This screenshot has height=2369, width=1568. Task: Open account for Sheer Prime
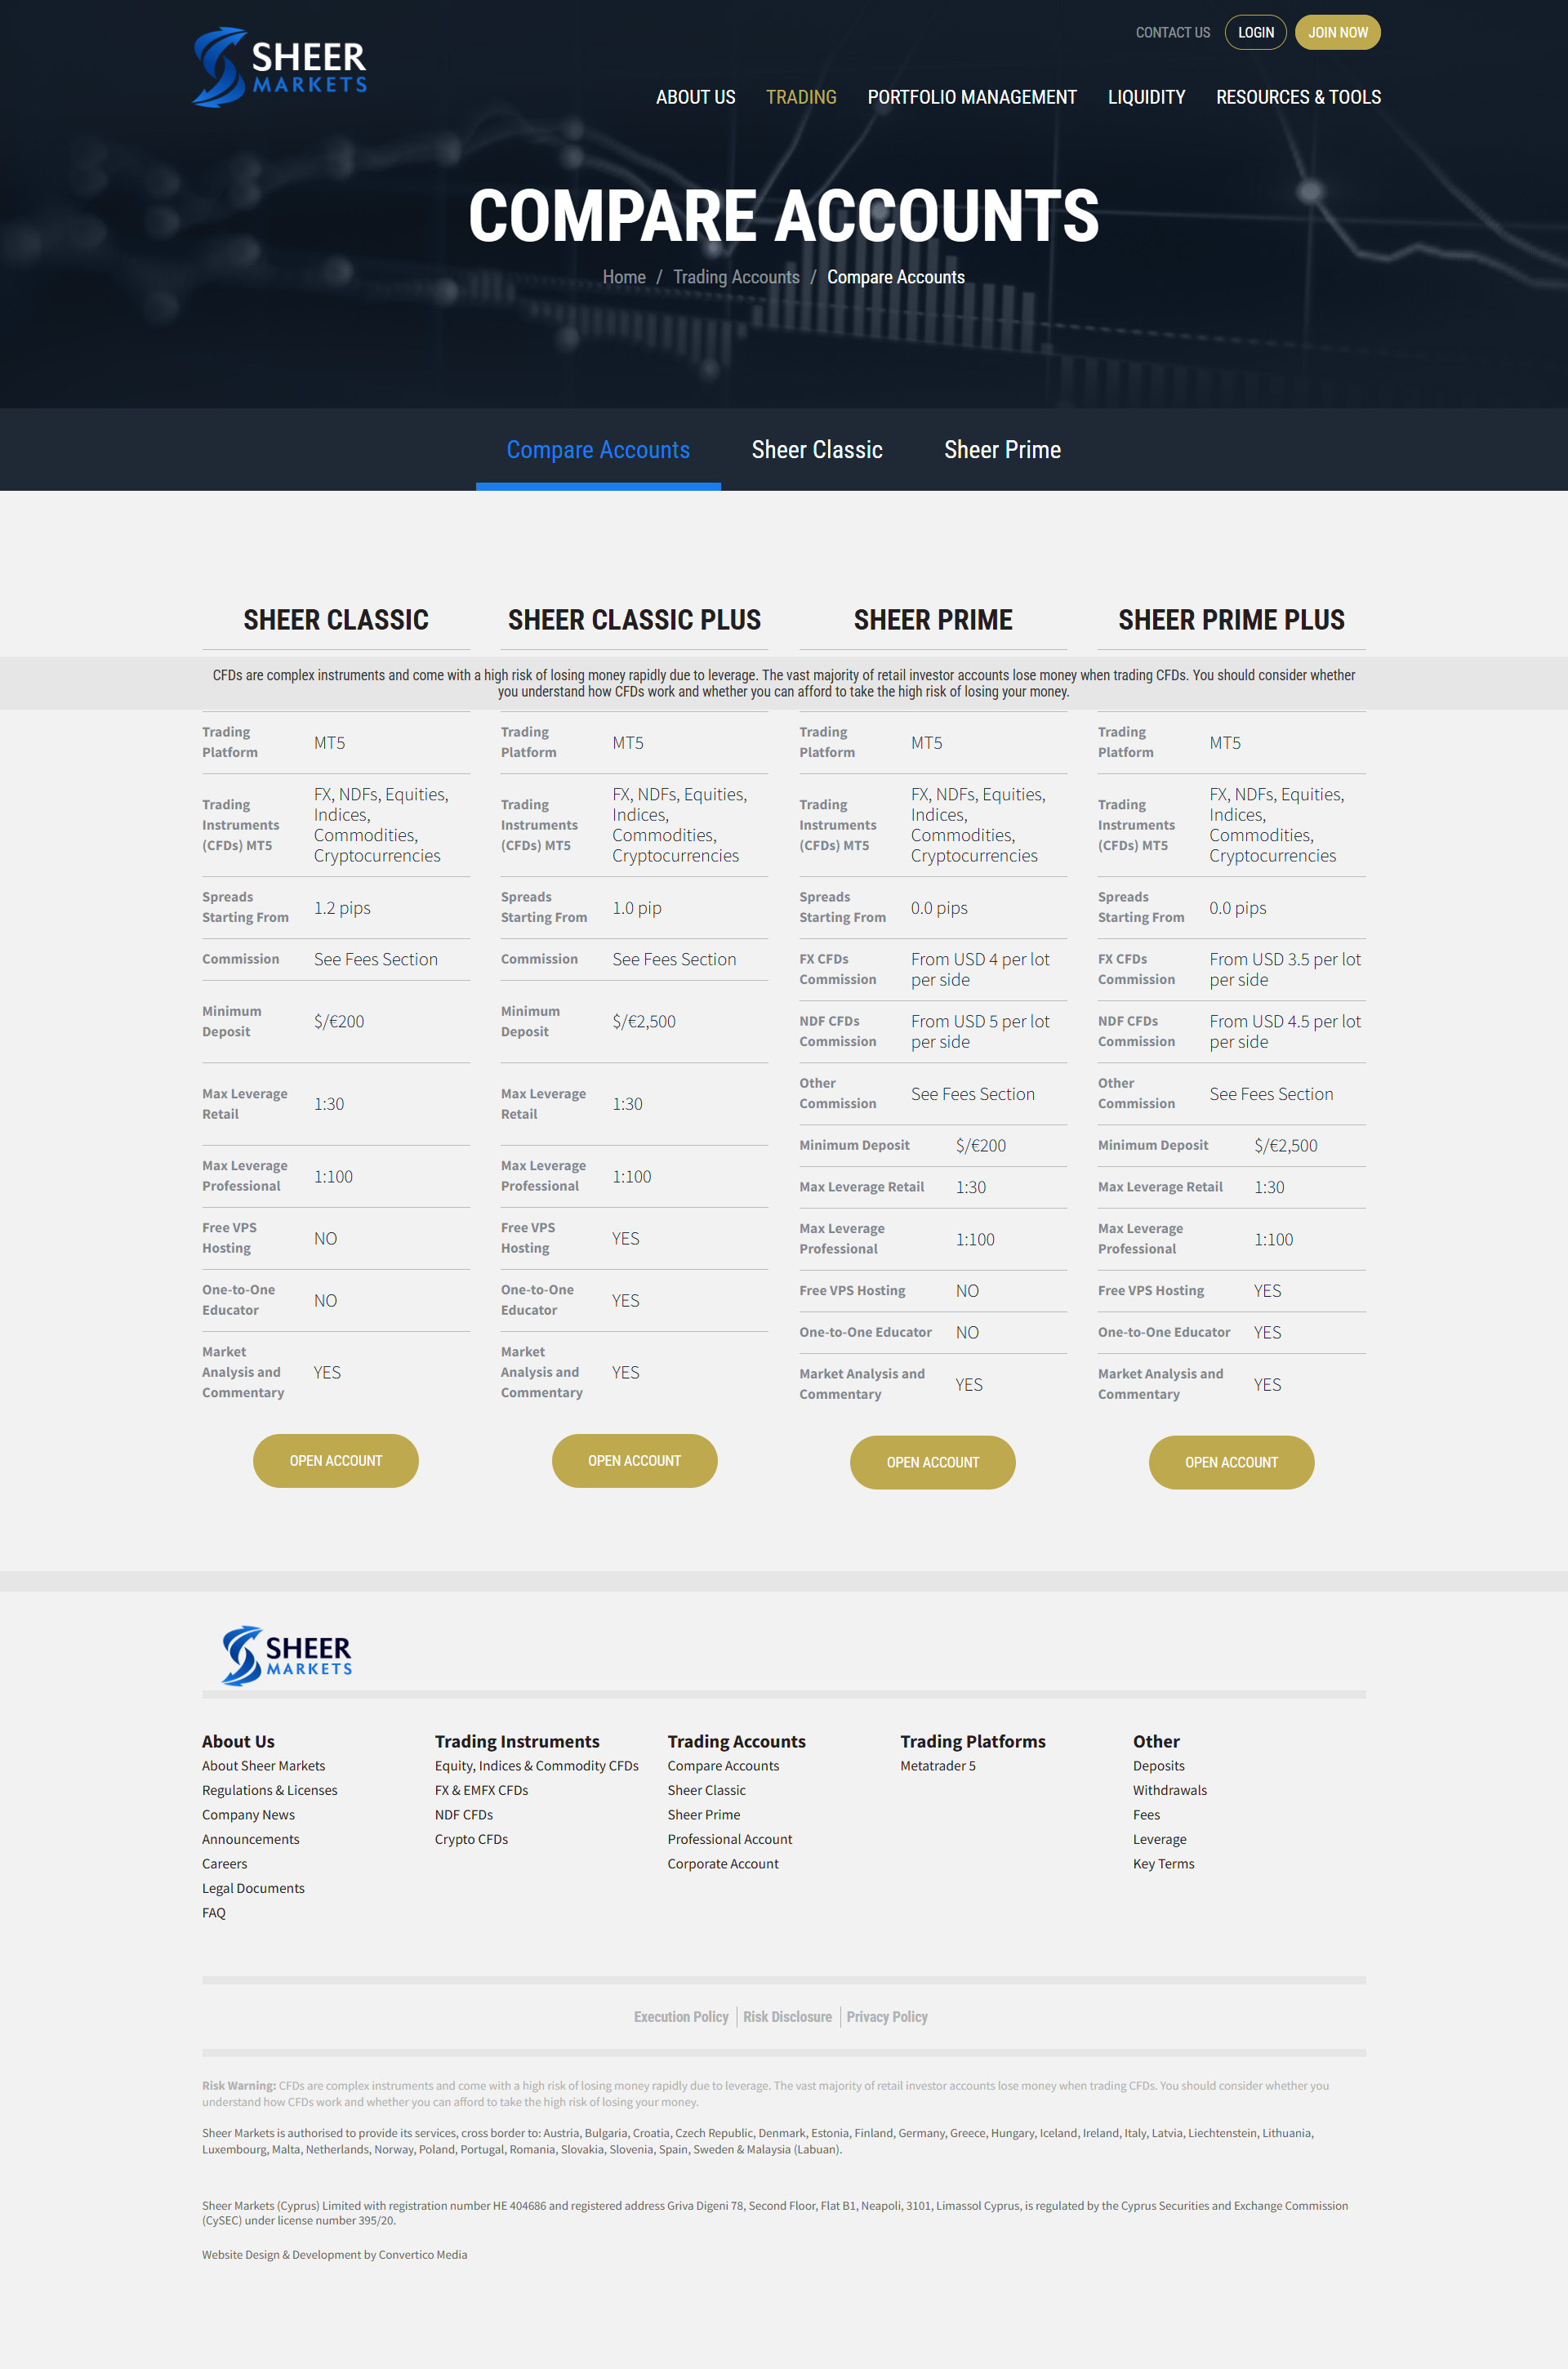(932, 1463)
